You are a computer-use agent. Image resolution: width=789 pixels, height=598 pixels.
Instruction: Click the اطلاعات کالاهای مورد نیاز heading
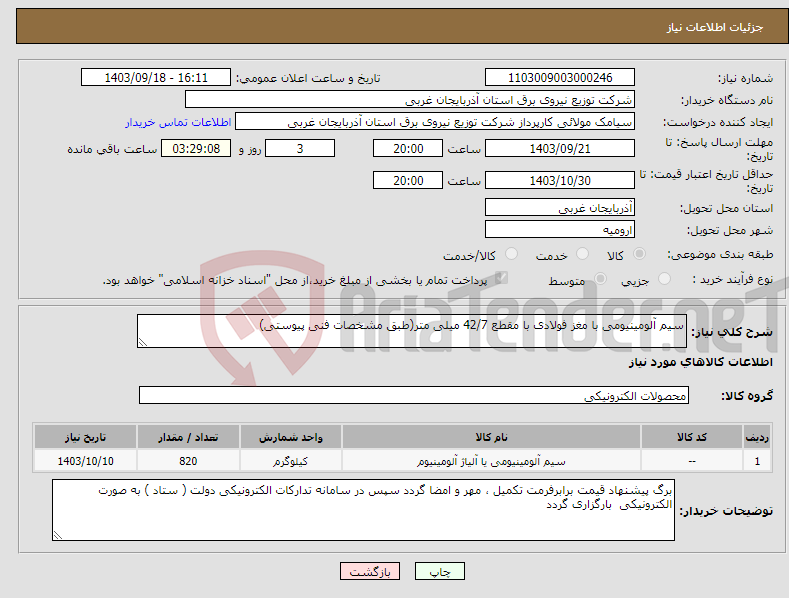pyautogui.click(x=700, y=362)
